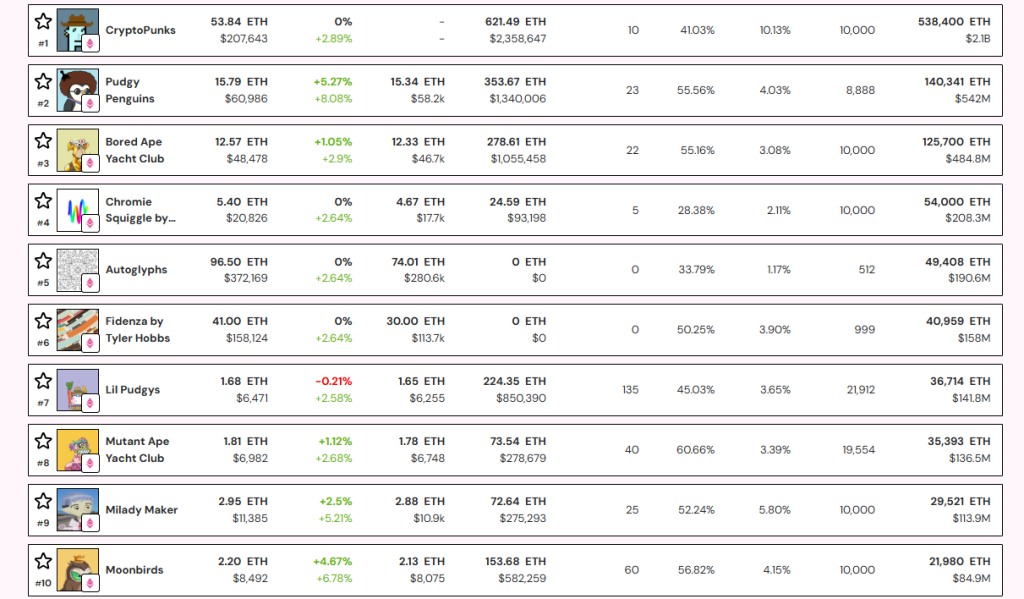Open the CryptoPunks collection thumbnail

[78, 30]
